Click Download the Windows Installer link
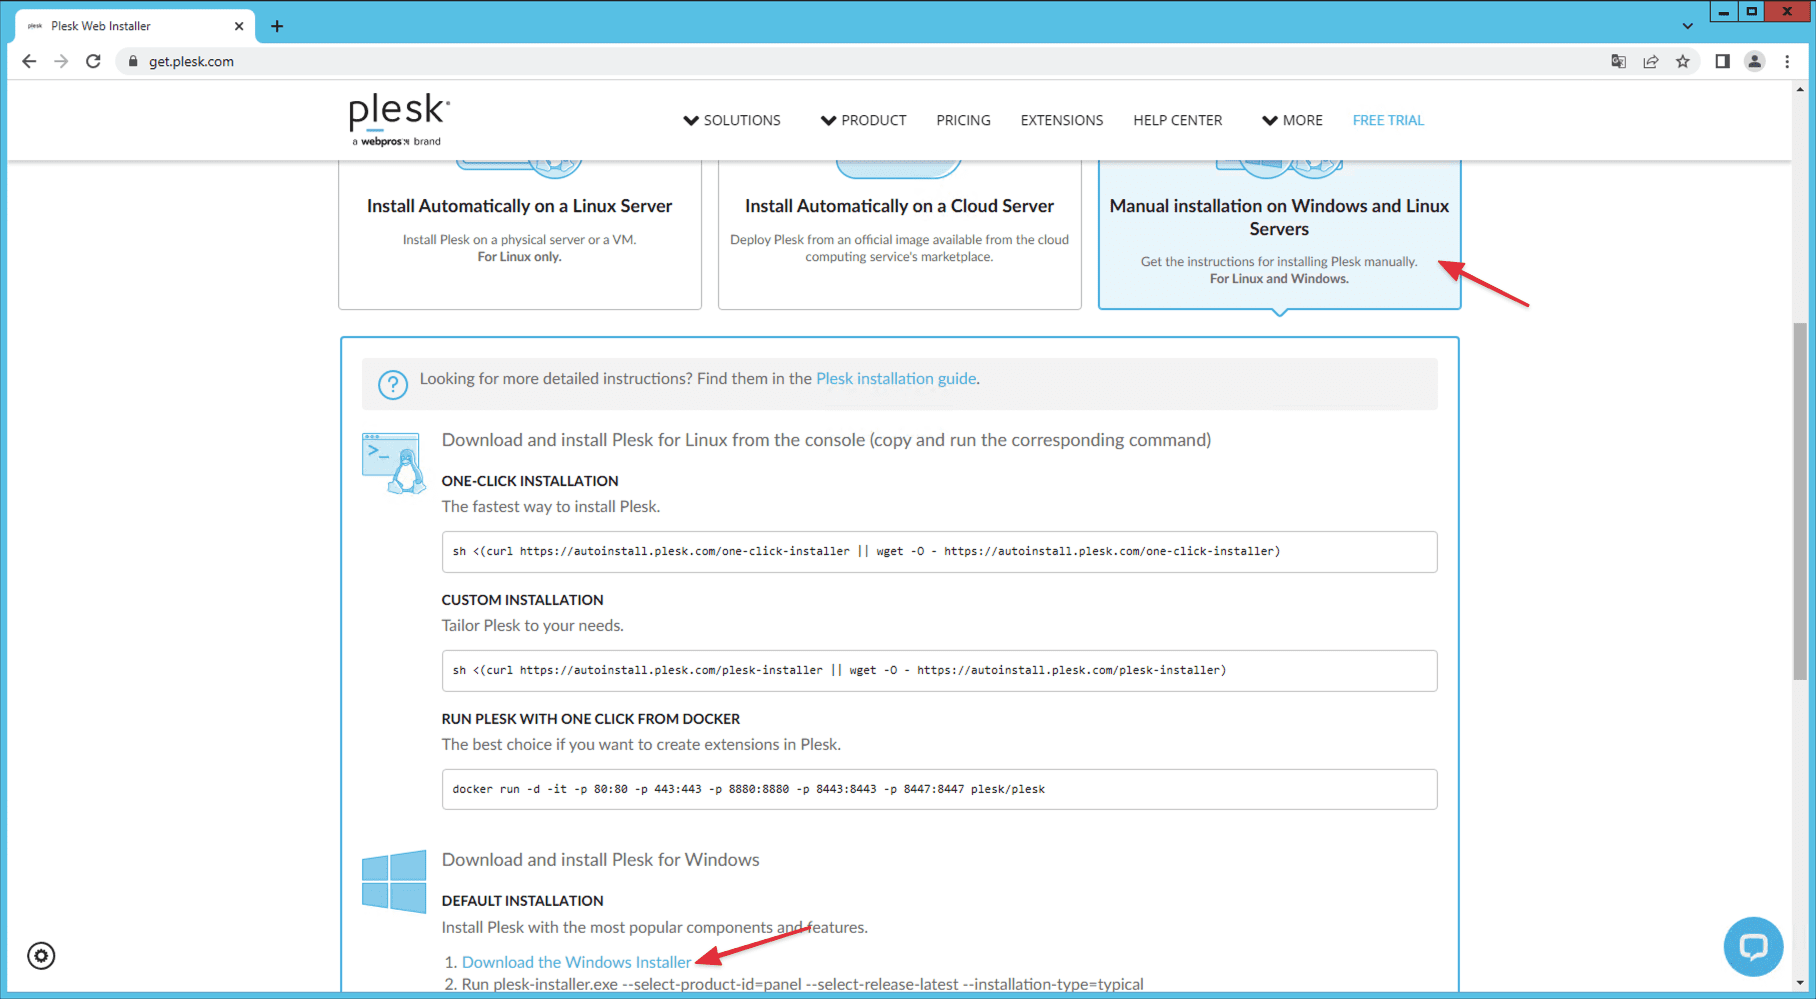The height and width of the screenshot is (999, 1816). pos(576,962)
